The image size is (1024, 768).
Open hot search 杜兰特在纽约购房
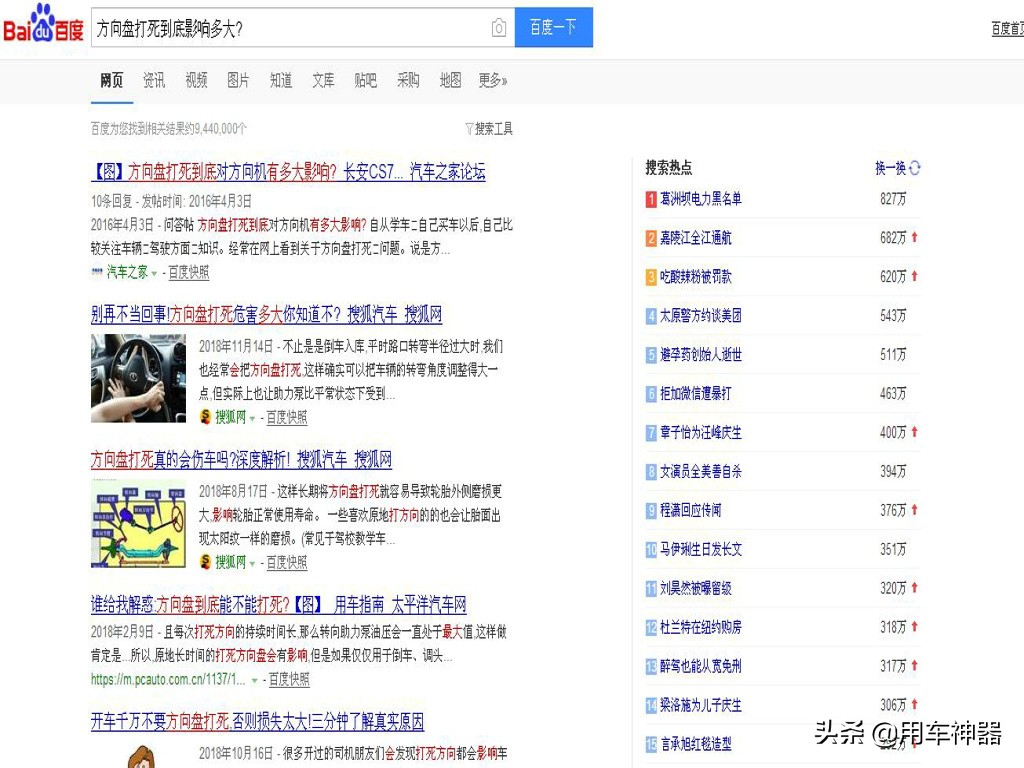[701, 628]
